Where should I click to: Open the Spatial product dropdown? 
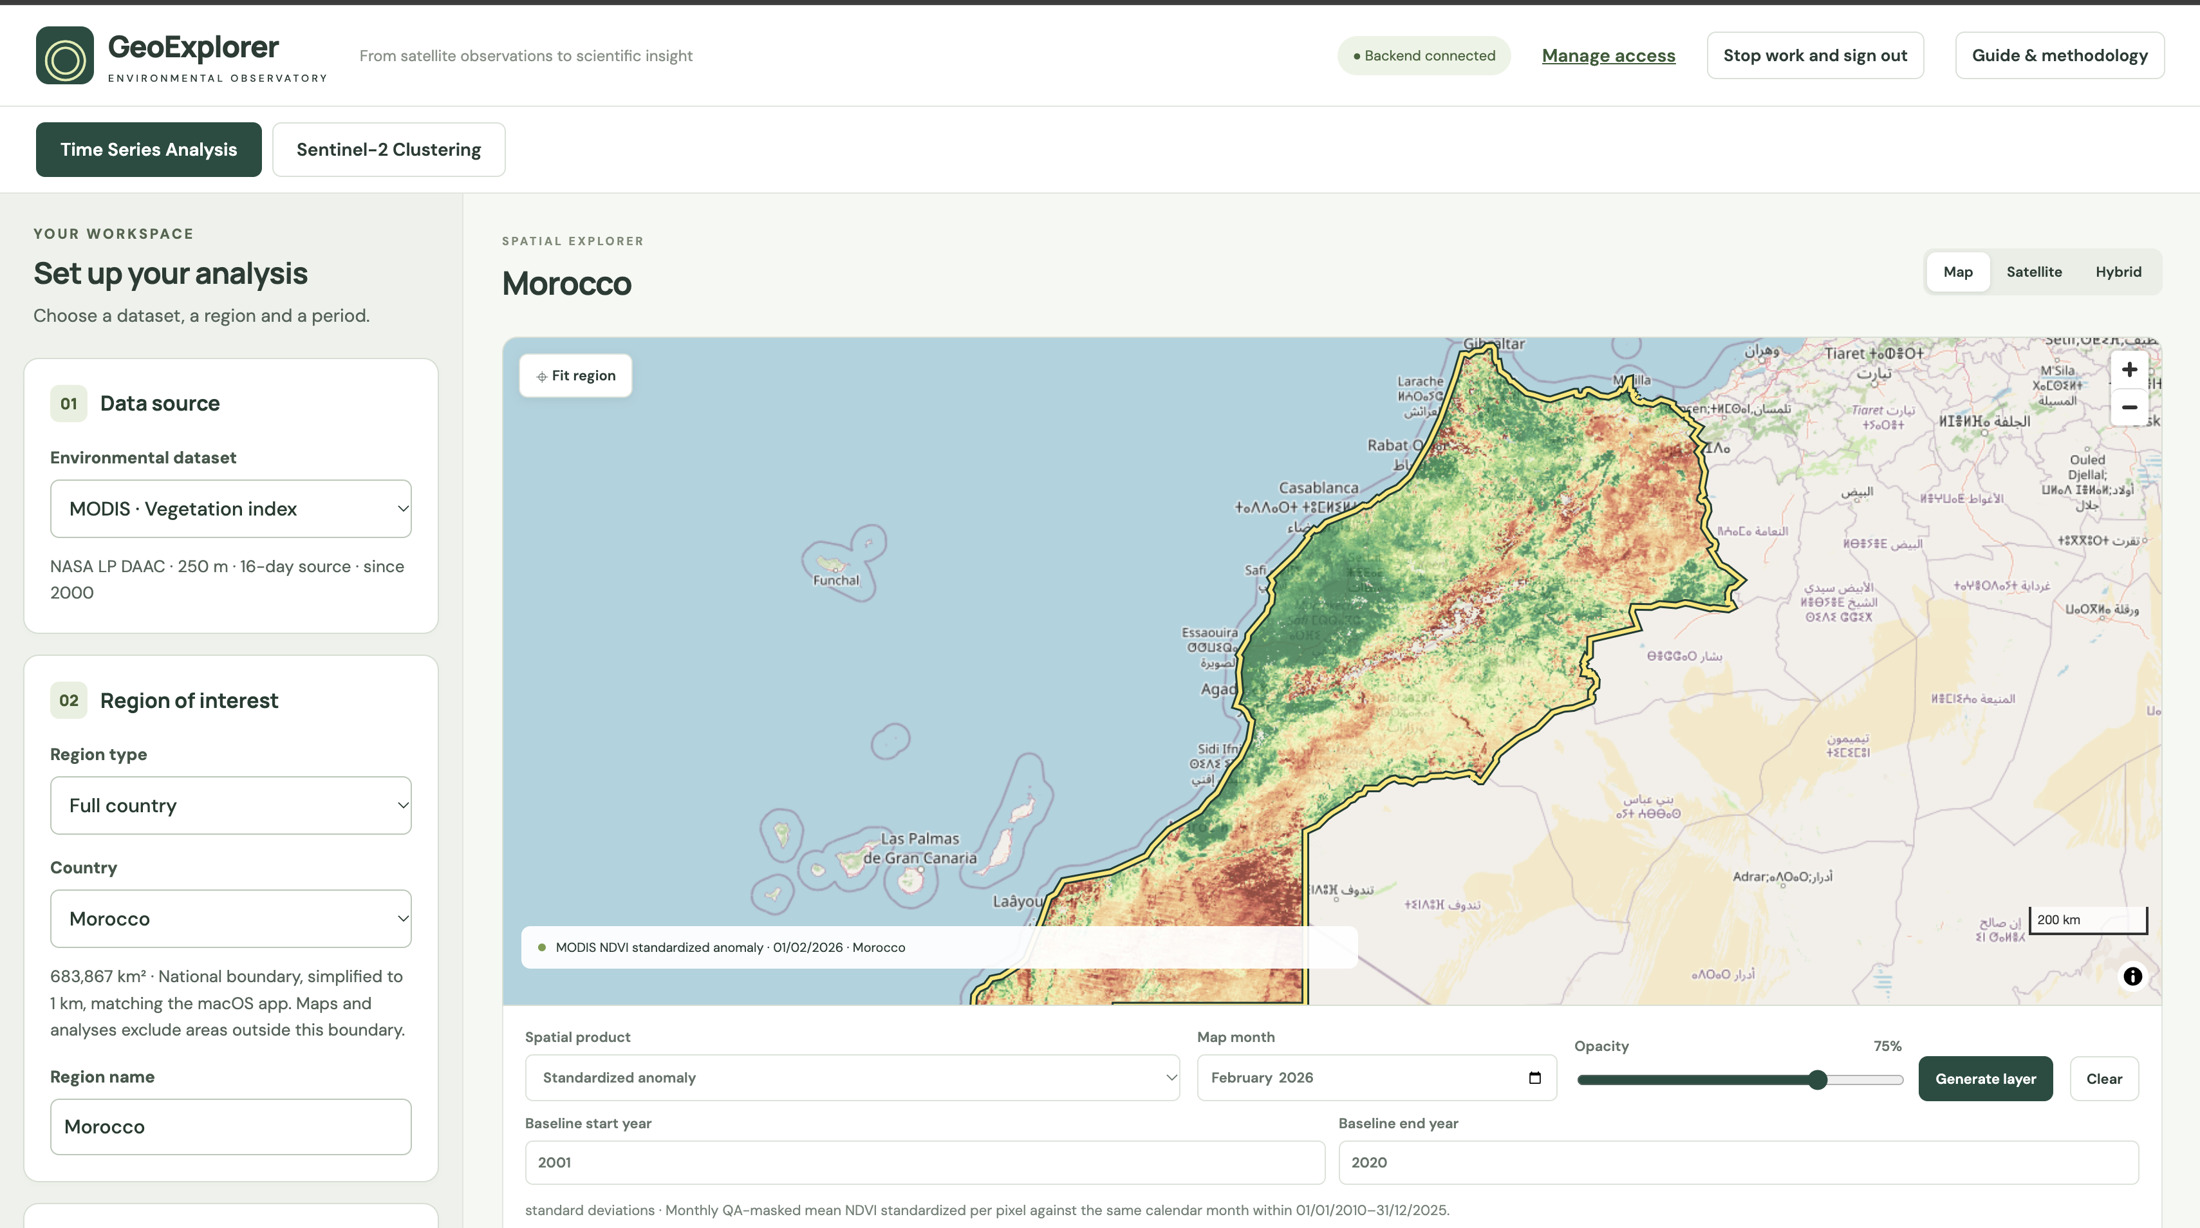click(852, 1078)
